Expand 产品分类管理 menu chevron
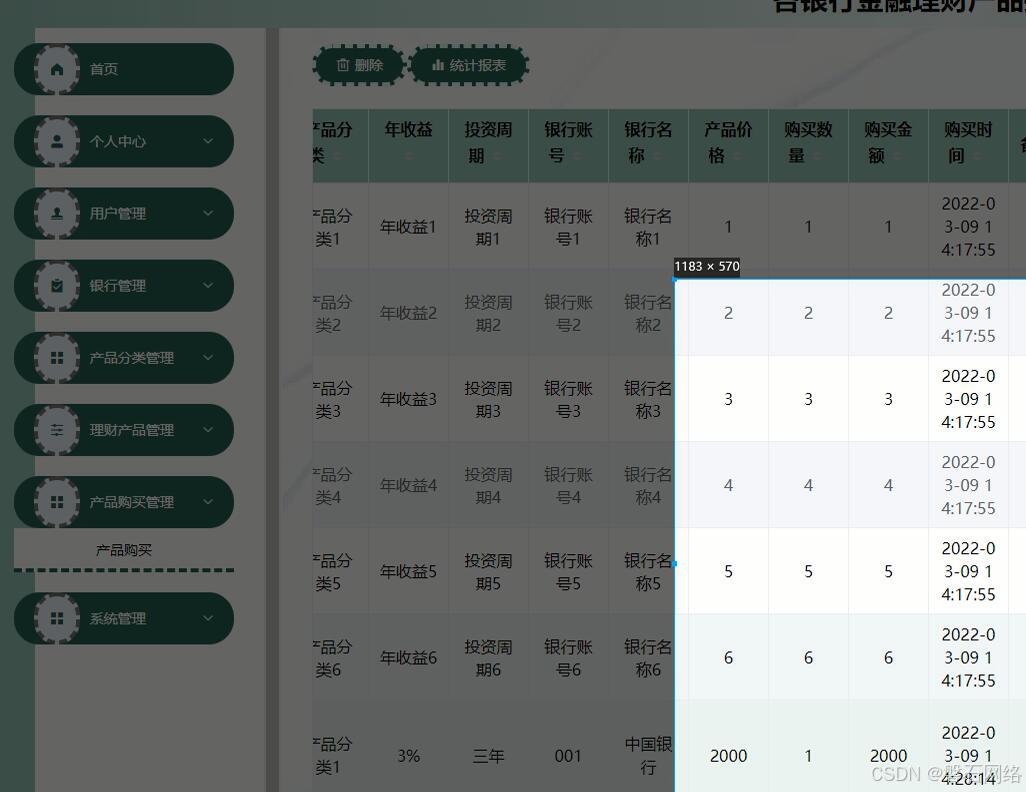Viewport: 1026px width, 792px height. pos(208,357)
